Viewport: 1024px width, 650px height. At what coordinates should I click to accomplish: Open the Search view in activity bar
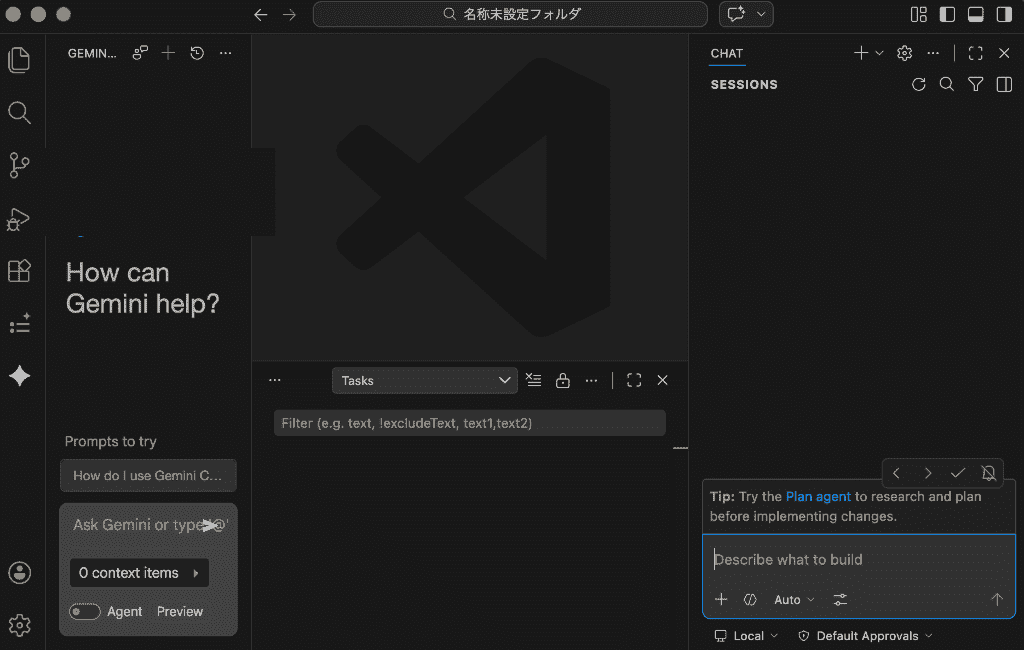19,113
